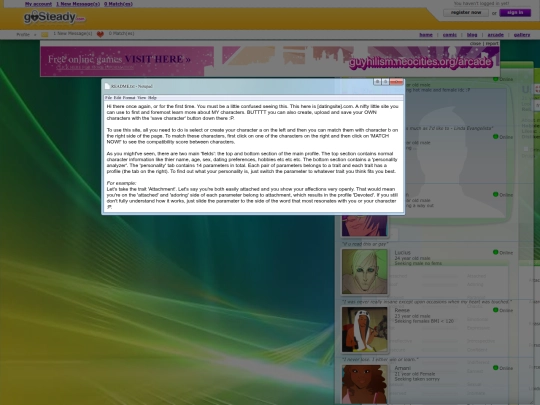Open '1 New Message(s)' link in top bar
The height and width of the screenshot is (405, 540).
point(78,4)
